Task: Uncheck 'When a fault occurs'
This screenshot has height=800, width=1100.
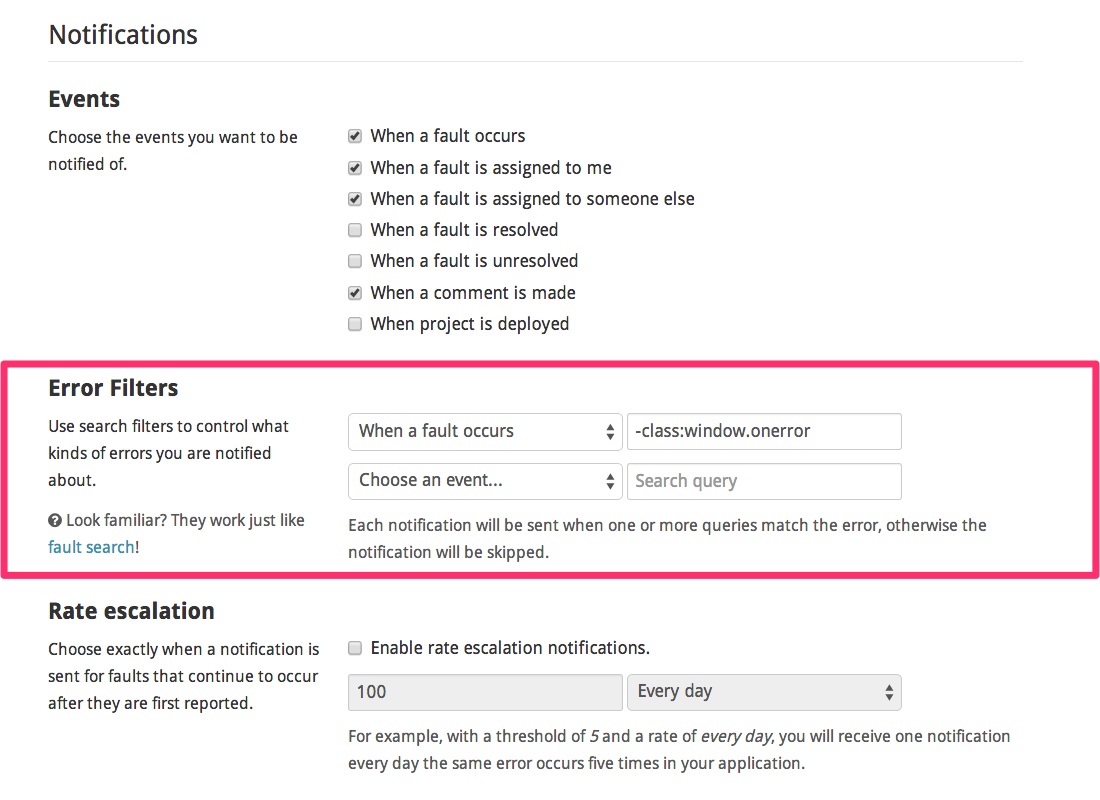Action: [x=355, y=136]
